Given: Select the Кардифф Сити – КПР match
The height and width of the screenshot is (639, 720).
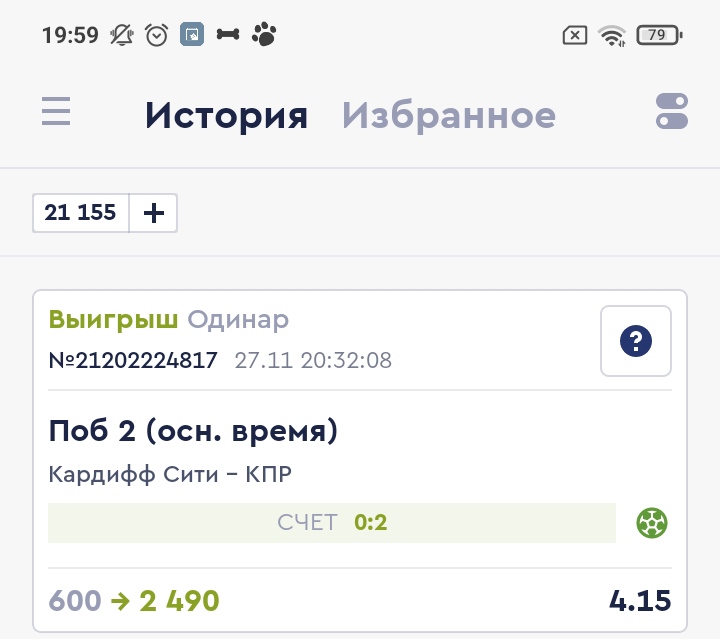Looking at the screenshot, I should click(170, 474).
